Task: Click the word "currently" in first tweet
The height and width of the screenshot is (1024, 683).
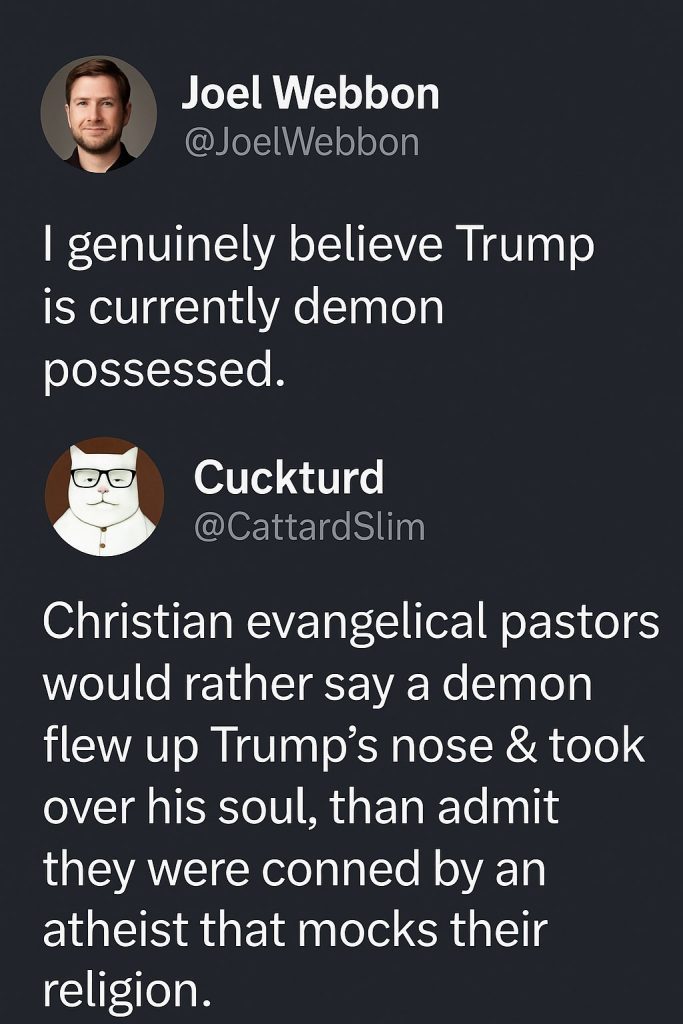Action: pyautogui.click(x=191, y=309)
